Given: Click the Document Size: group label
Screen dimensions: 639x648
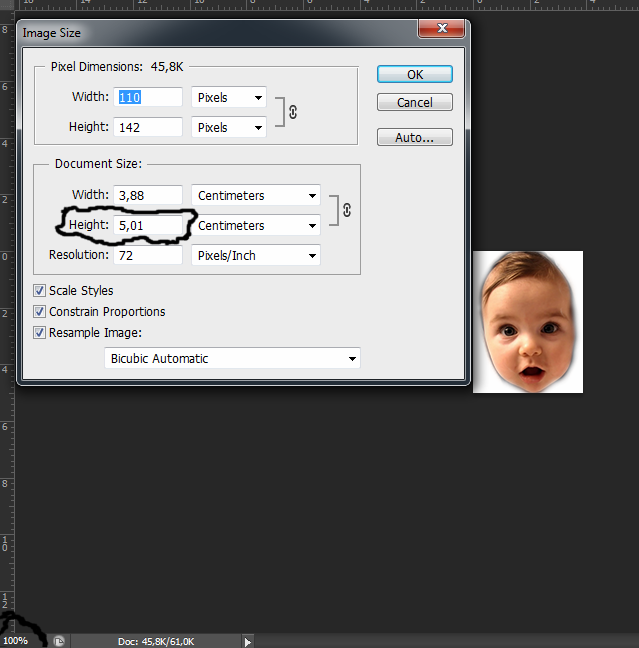Looking at the screenshot, I should pyautogui.click(x=98, y=164).
